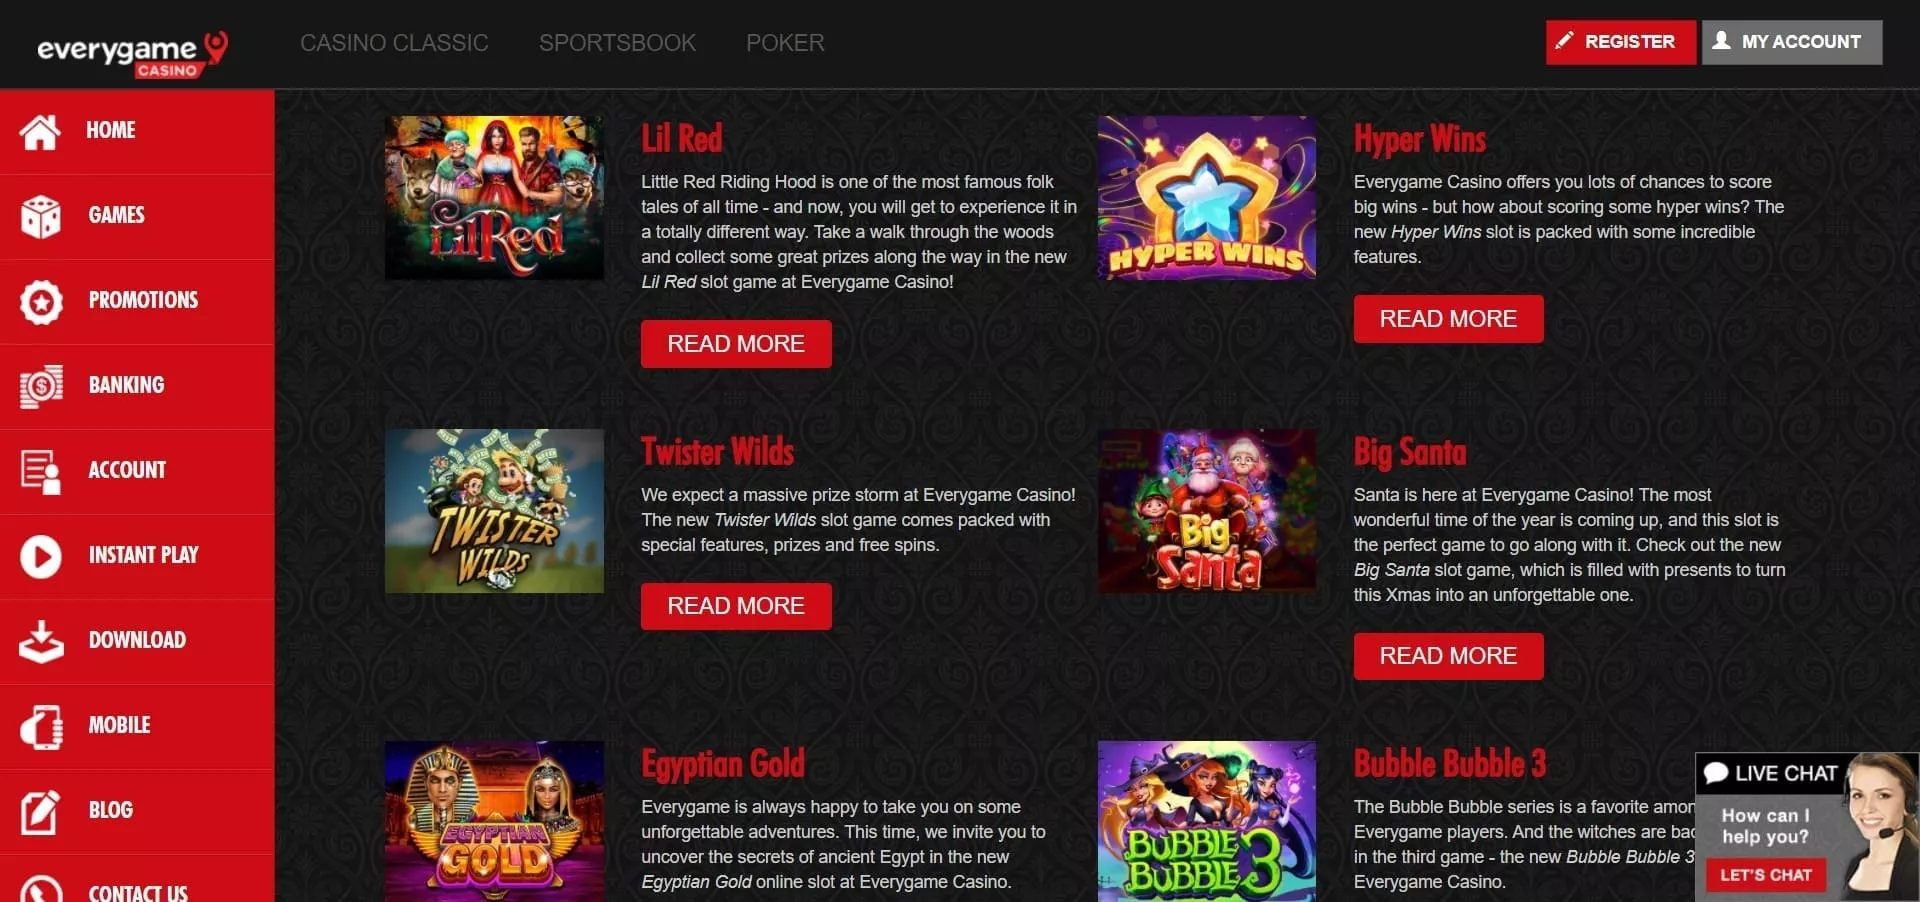Click the Download tray icon
Screen dimensions: 1920x902
coord(40,641)
